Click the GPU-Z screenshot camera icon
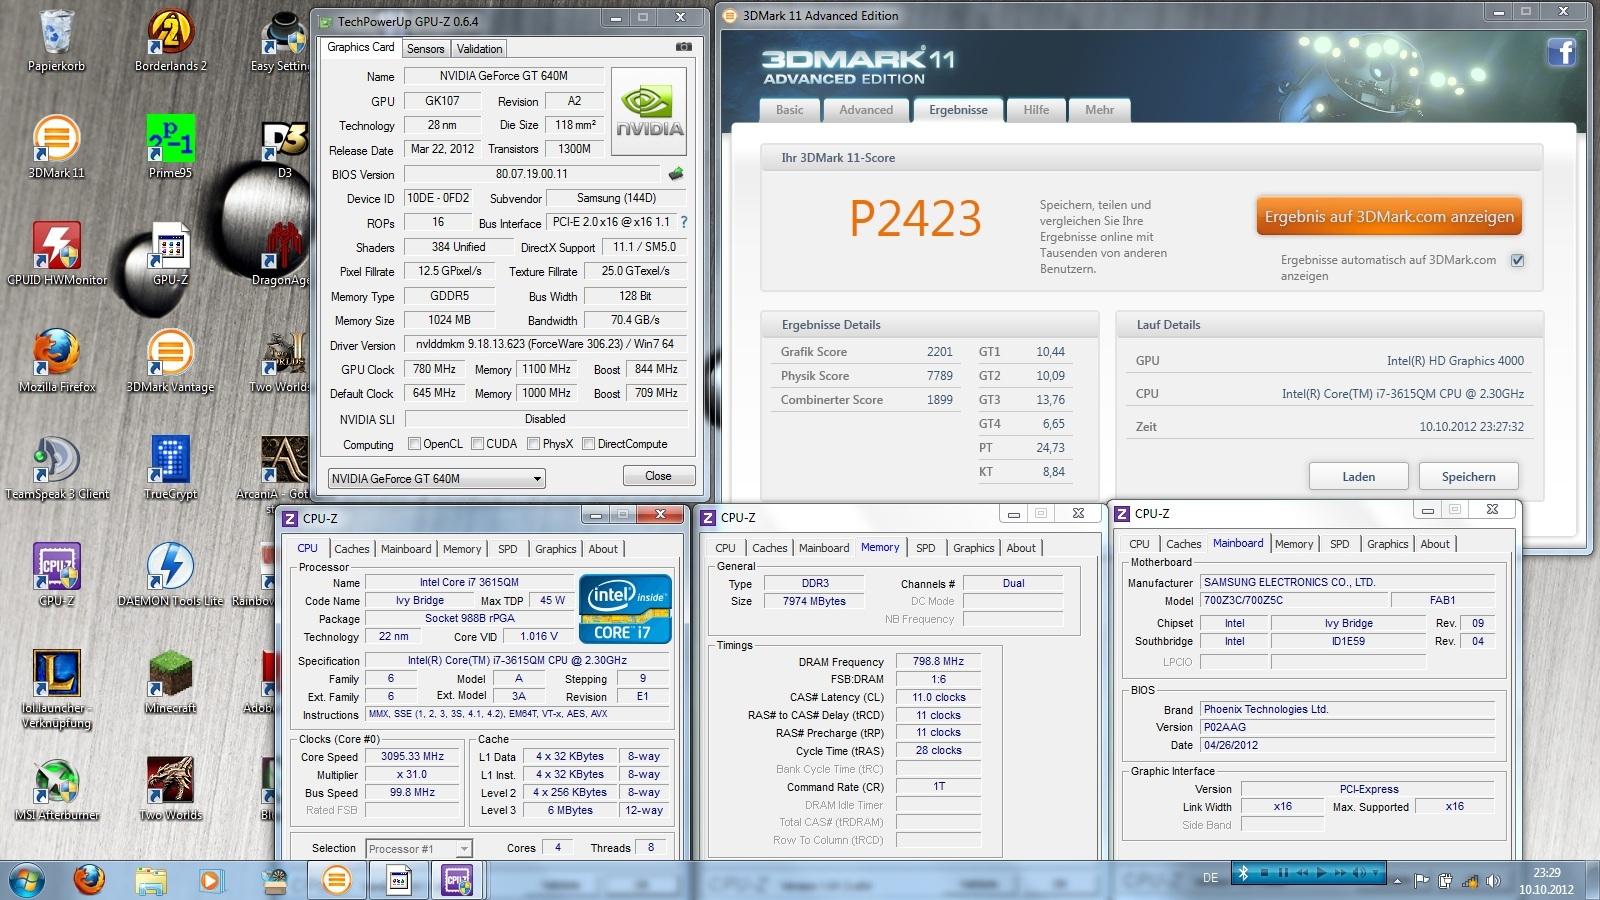Screen dimensions: 1600x900 684,47
